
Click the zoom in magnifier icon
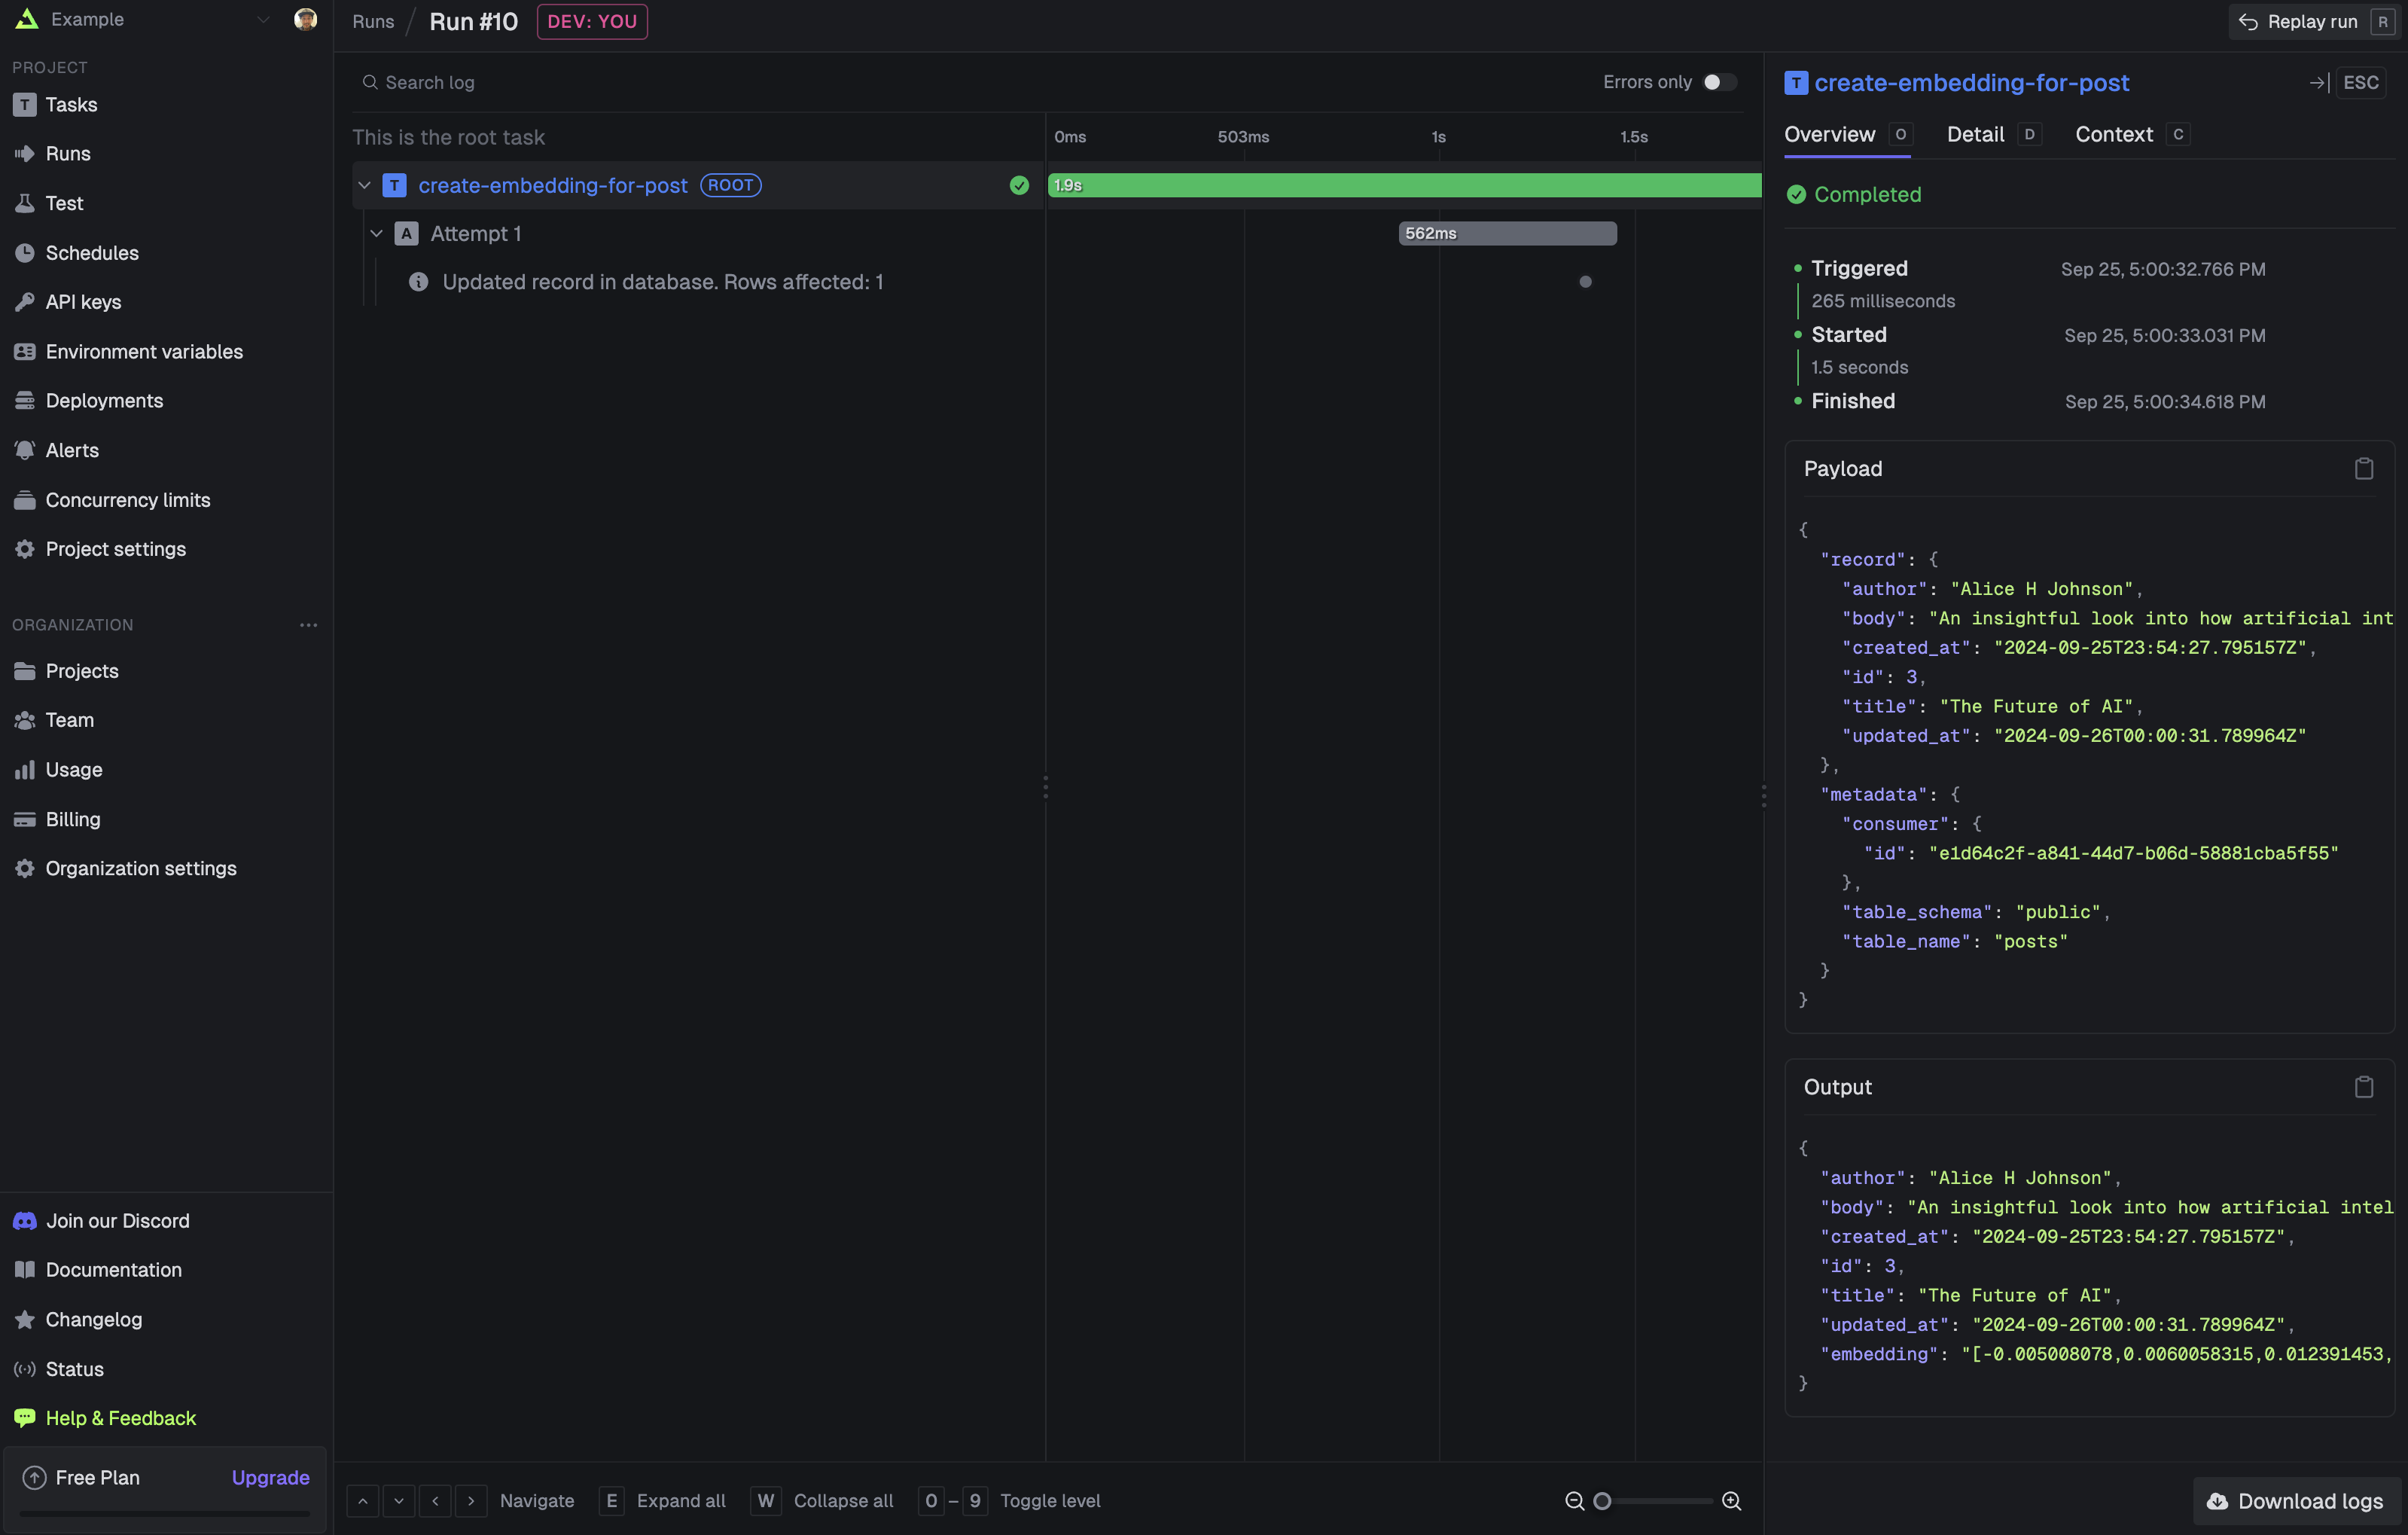point(1732,1501)
